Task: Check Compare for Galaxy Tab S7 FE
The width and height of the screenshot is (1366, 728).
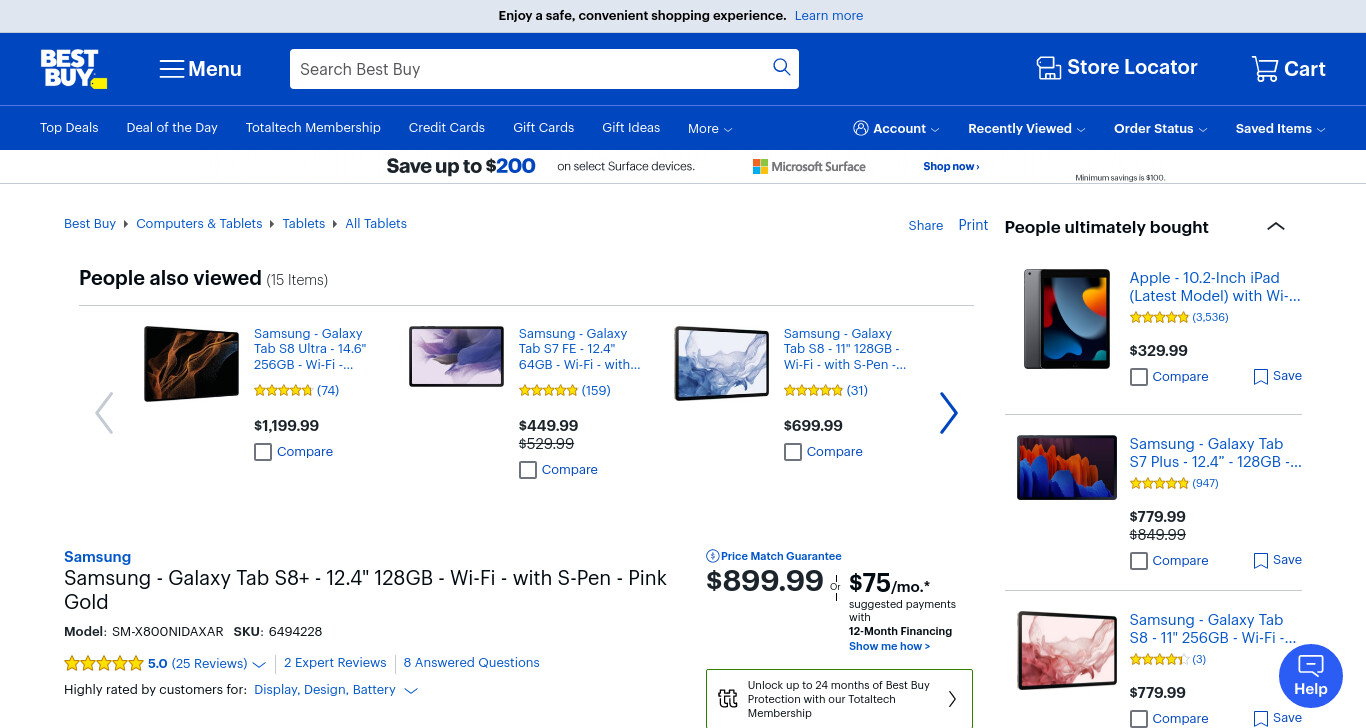Action: pyautogui.click(x=528, y=470)
